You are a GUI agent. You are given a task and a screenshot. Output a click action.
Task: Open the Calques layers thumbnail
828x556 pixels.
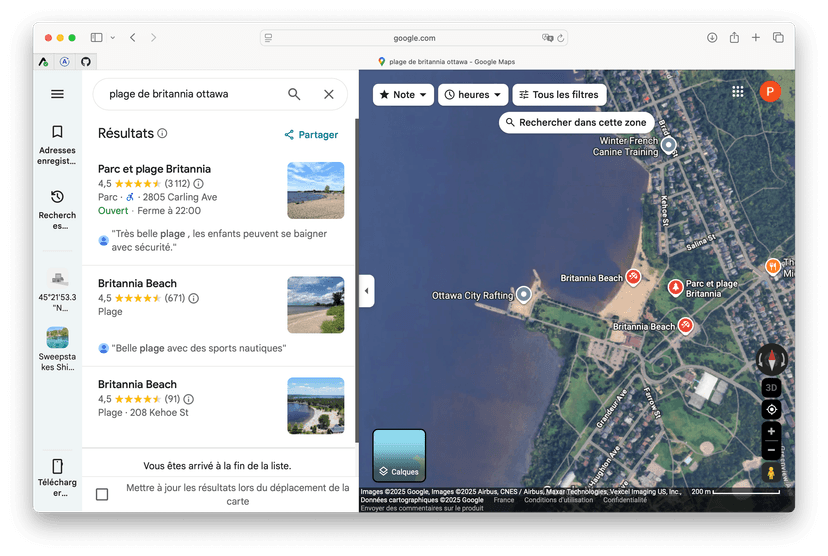pyautogui.click(x=399, y=456)
